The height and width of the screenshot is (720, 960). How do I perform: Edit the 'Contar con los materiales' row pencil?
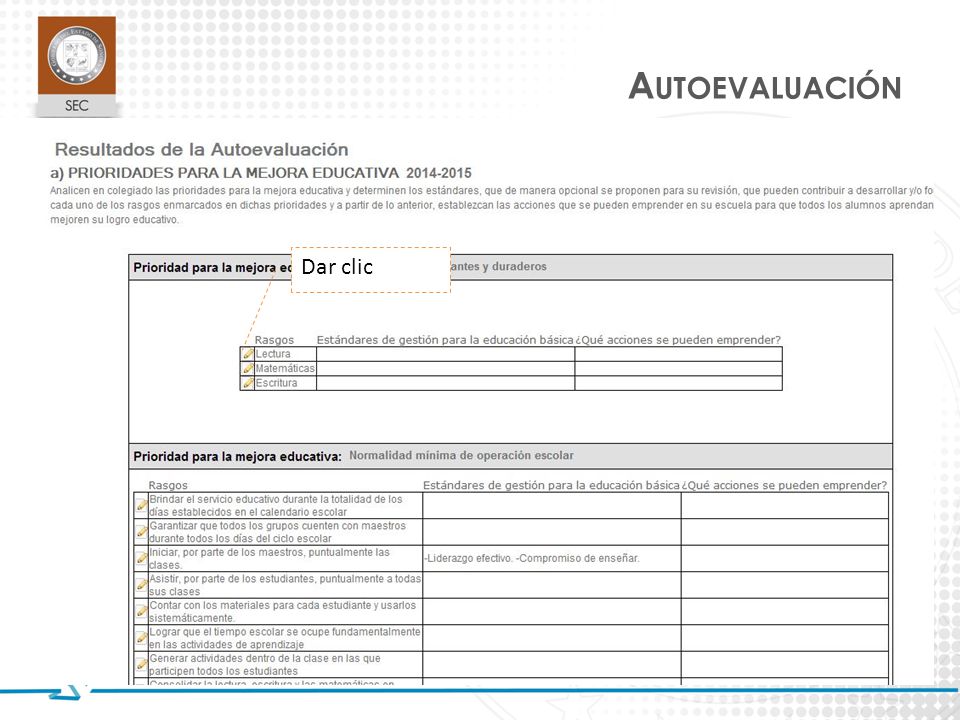point(141,611)
